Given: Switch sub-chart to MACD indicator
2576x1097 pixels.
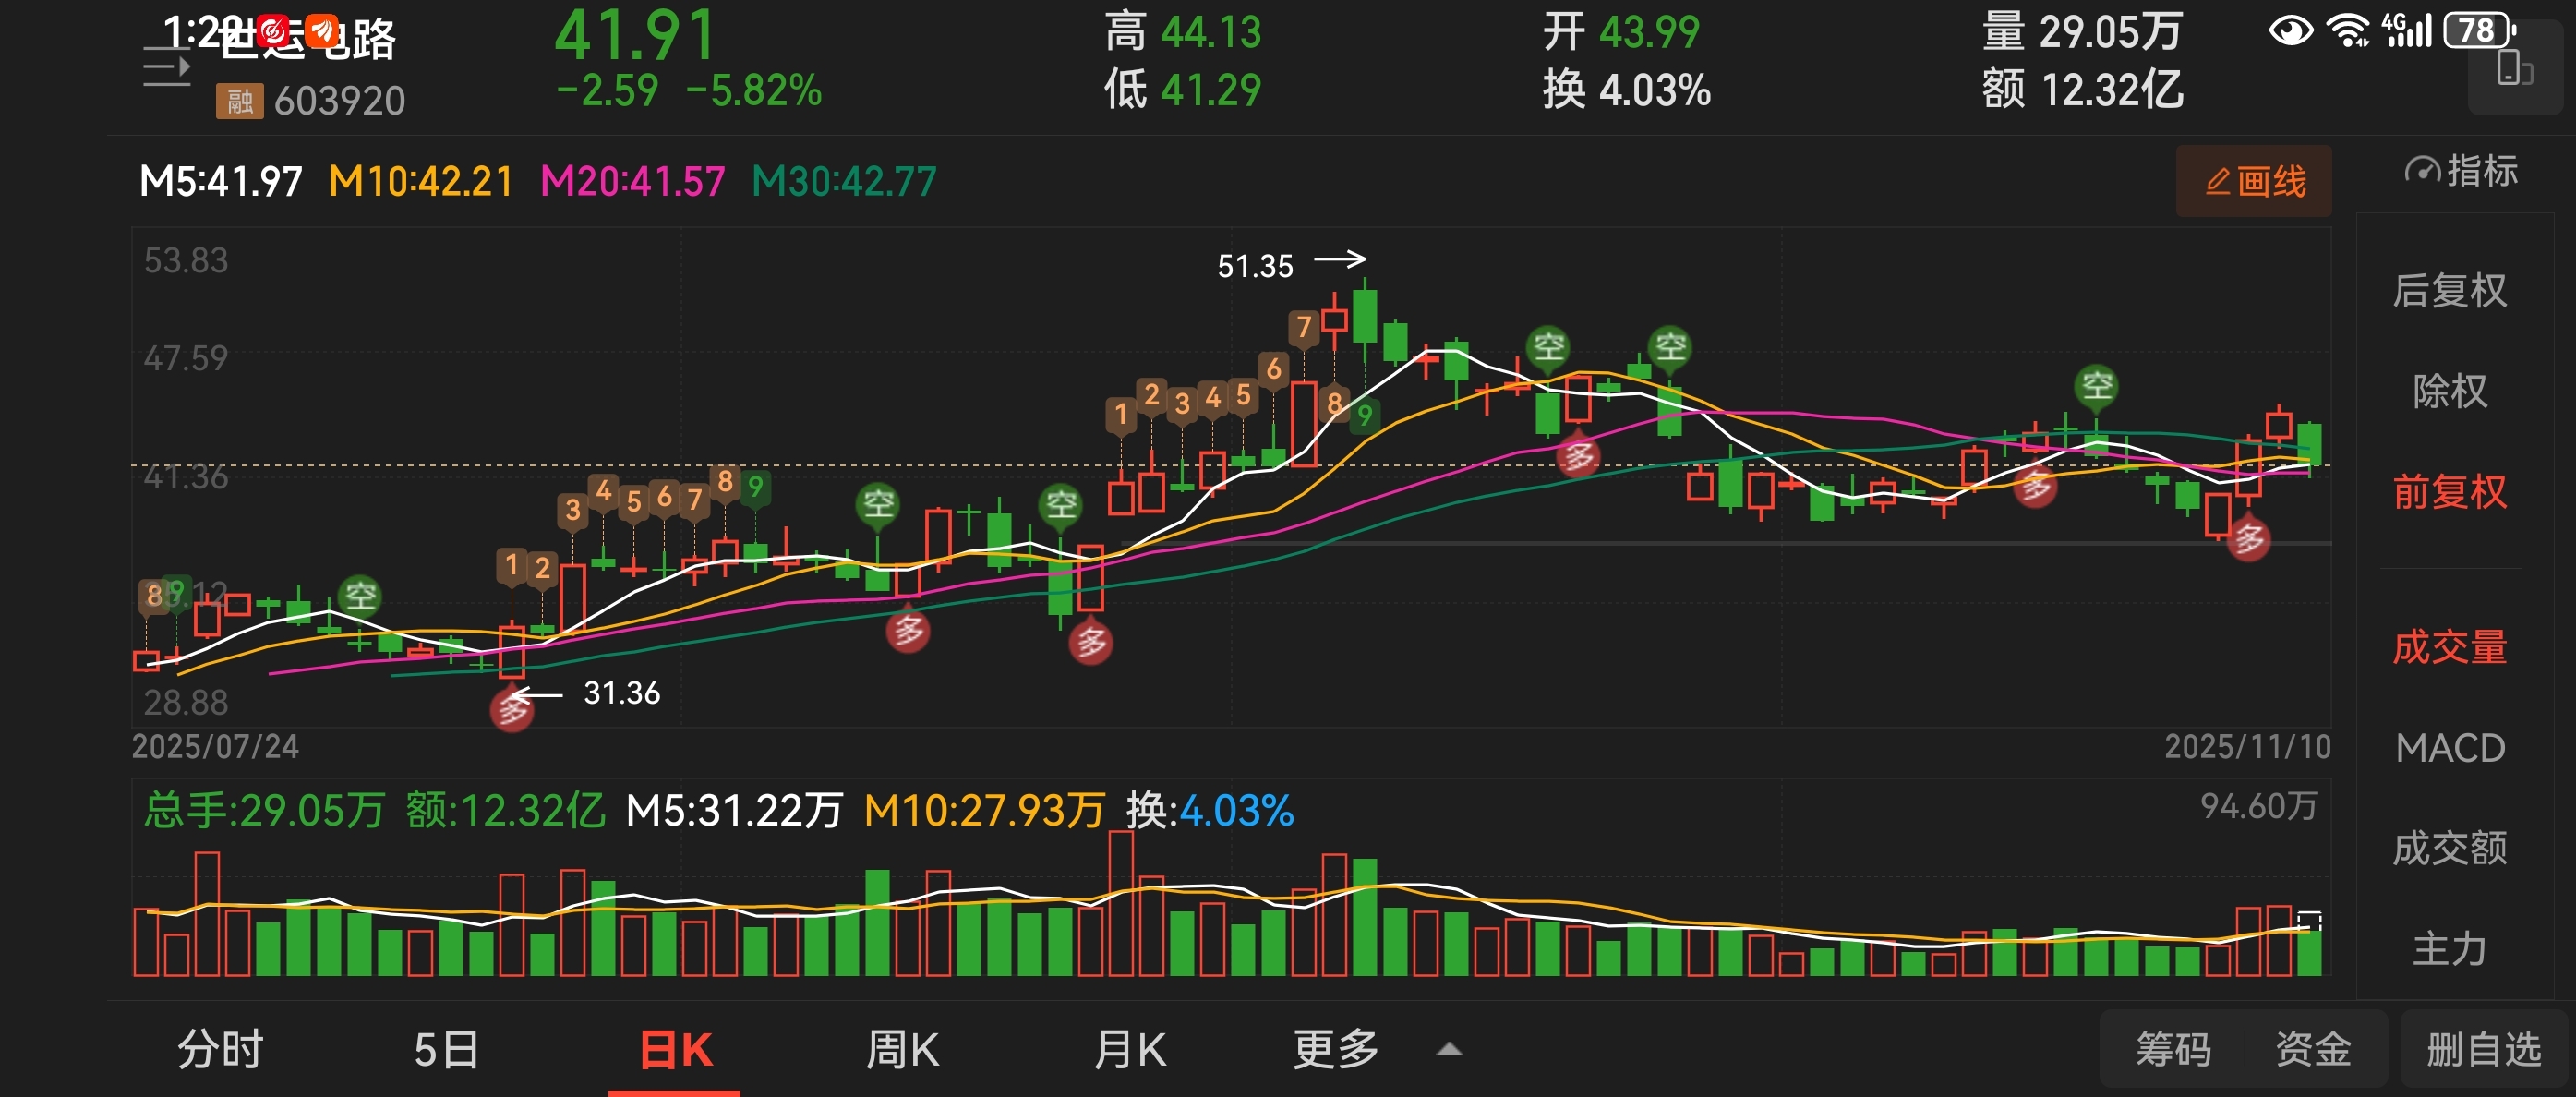Looking at the screenshot, I should (2449, 748).
